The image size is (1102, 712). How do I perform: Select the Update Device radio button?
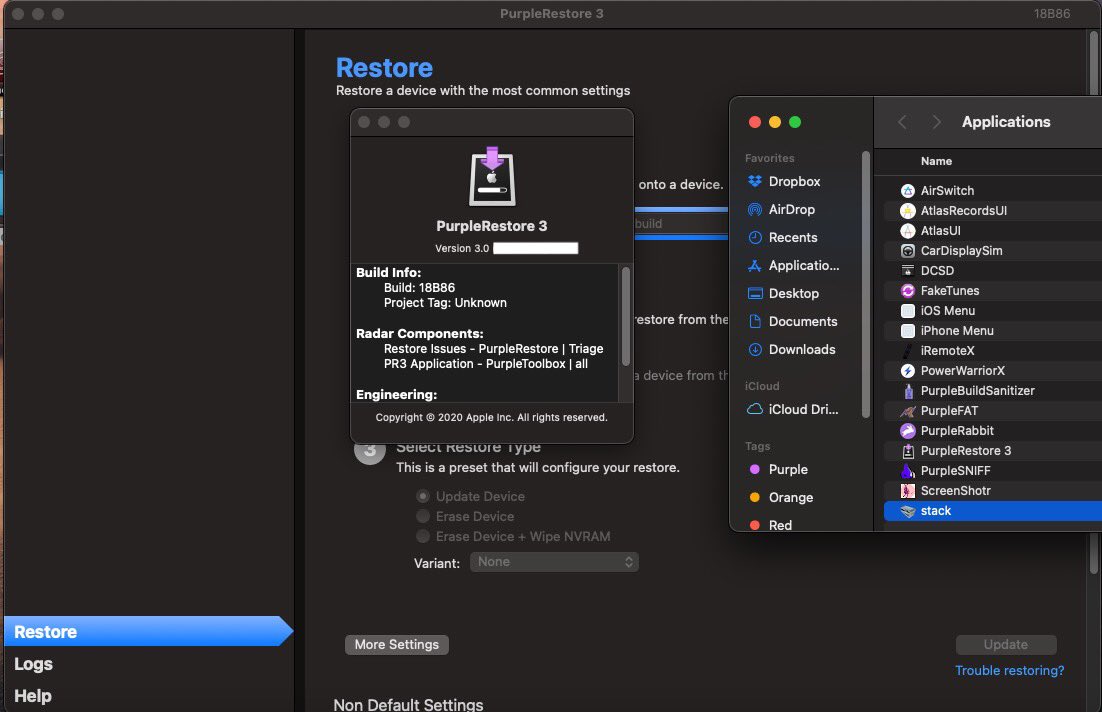(x=423, y=496)
